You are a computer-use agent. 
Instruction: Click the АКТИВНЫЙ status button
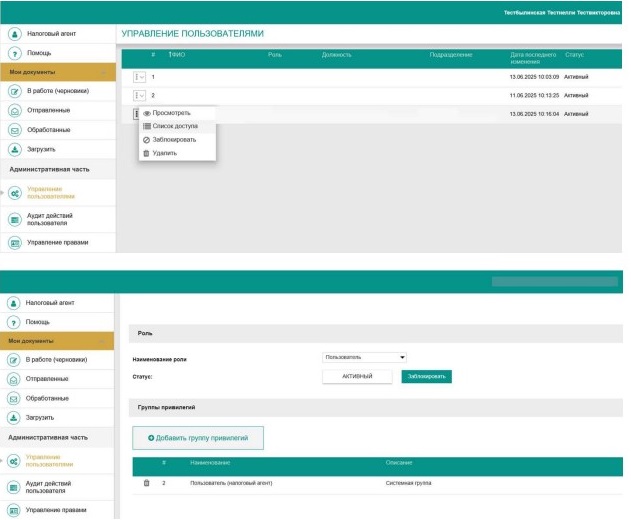[357, 376]
